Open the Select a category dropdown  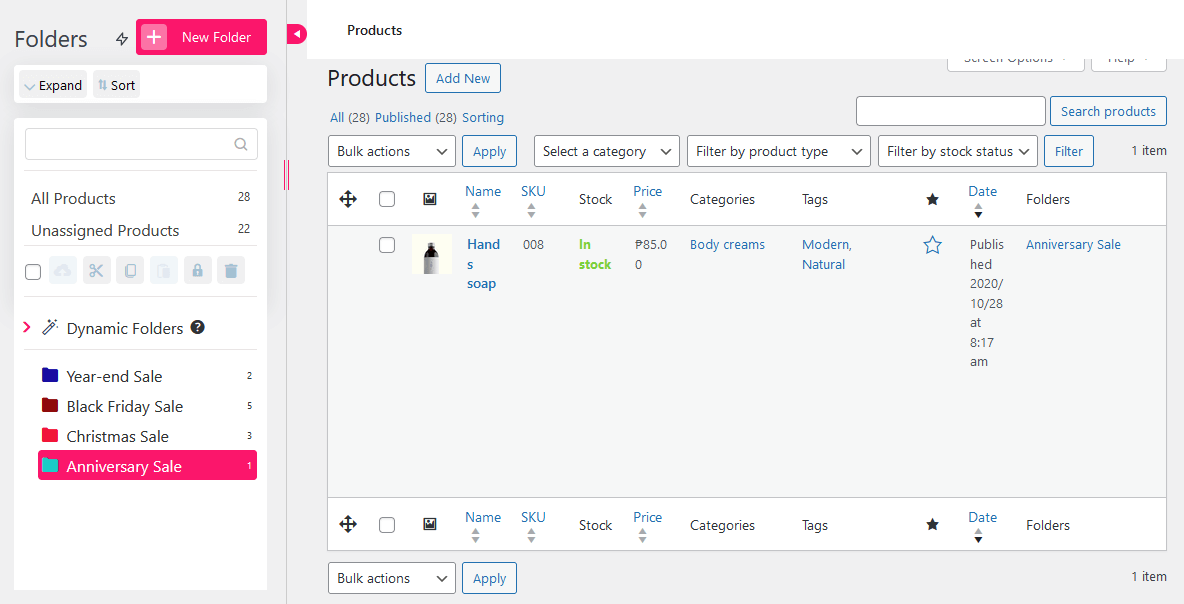pos(606,151)
